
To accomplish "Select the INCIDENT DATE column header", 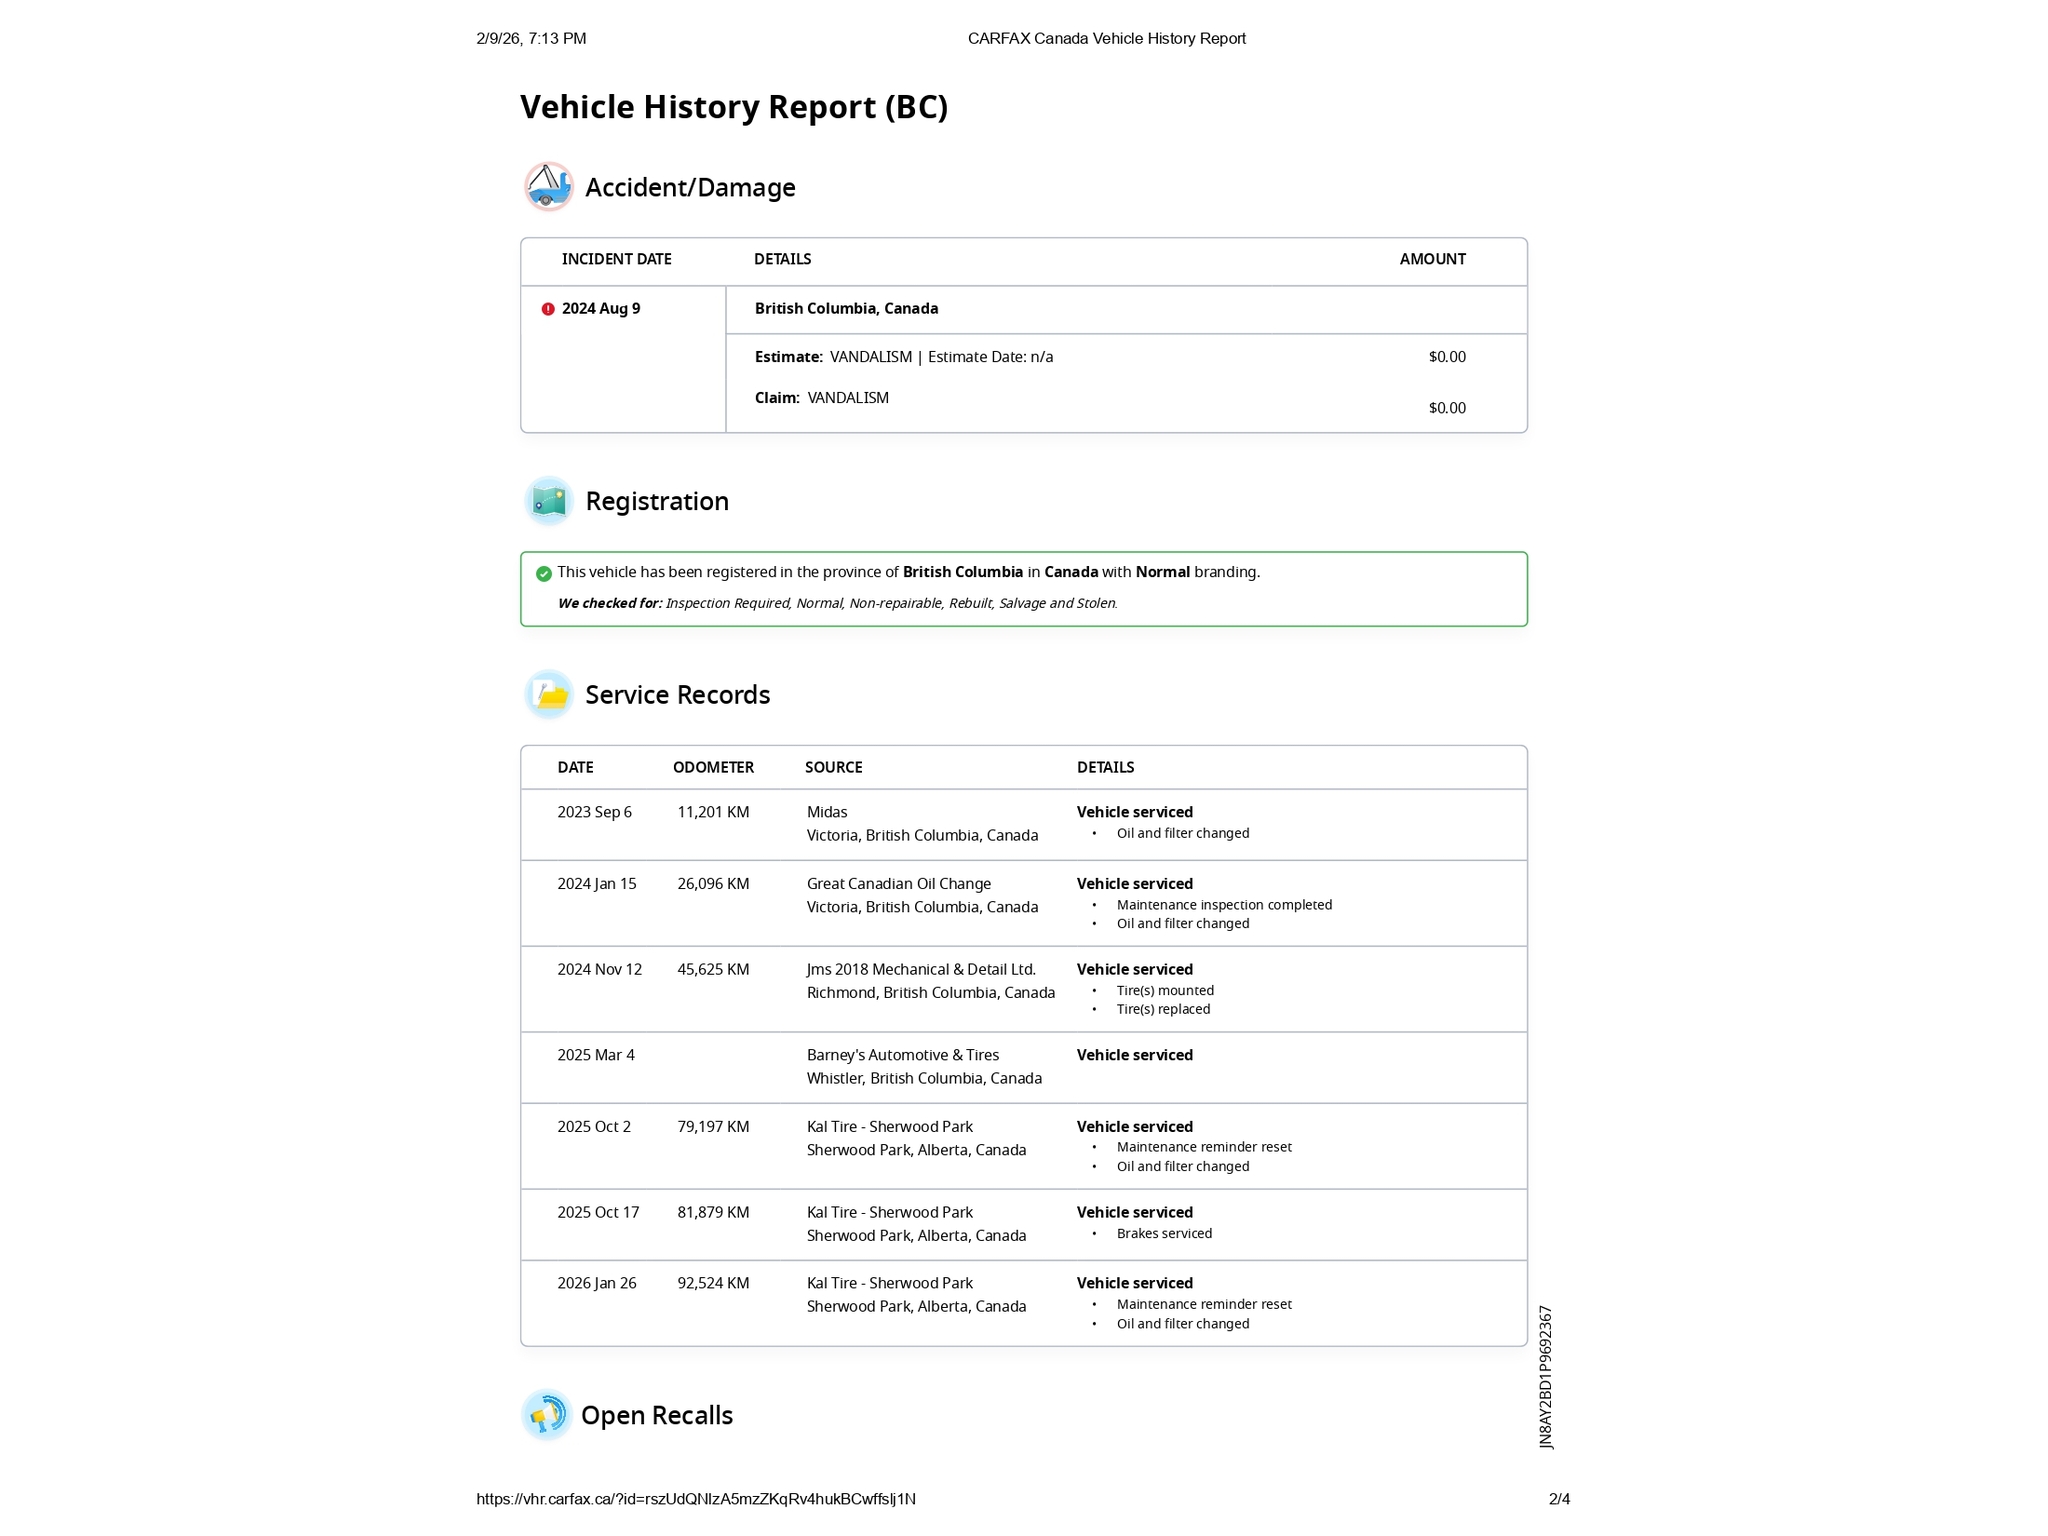I will pyautogui.click(x=616, y=259).
